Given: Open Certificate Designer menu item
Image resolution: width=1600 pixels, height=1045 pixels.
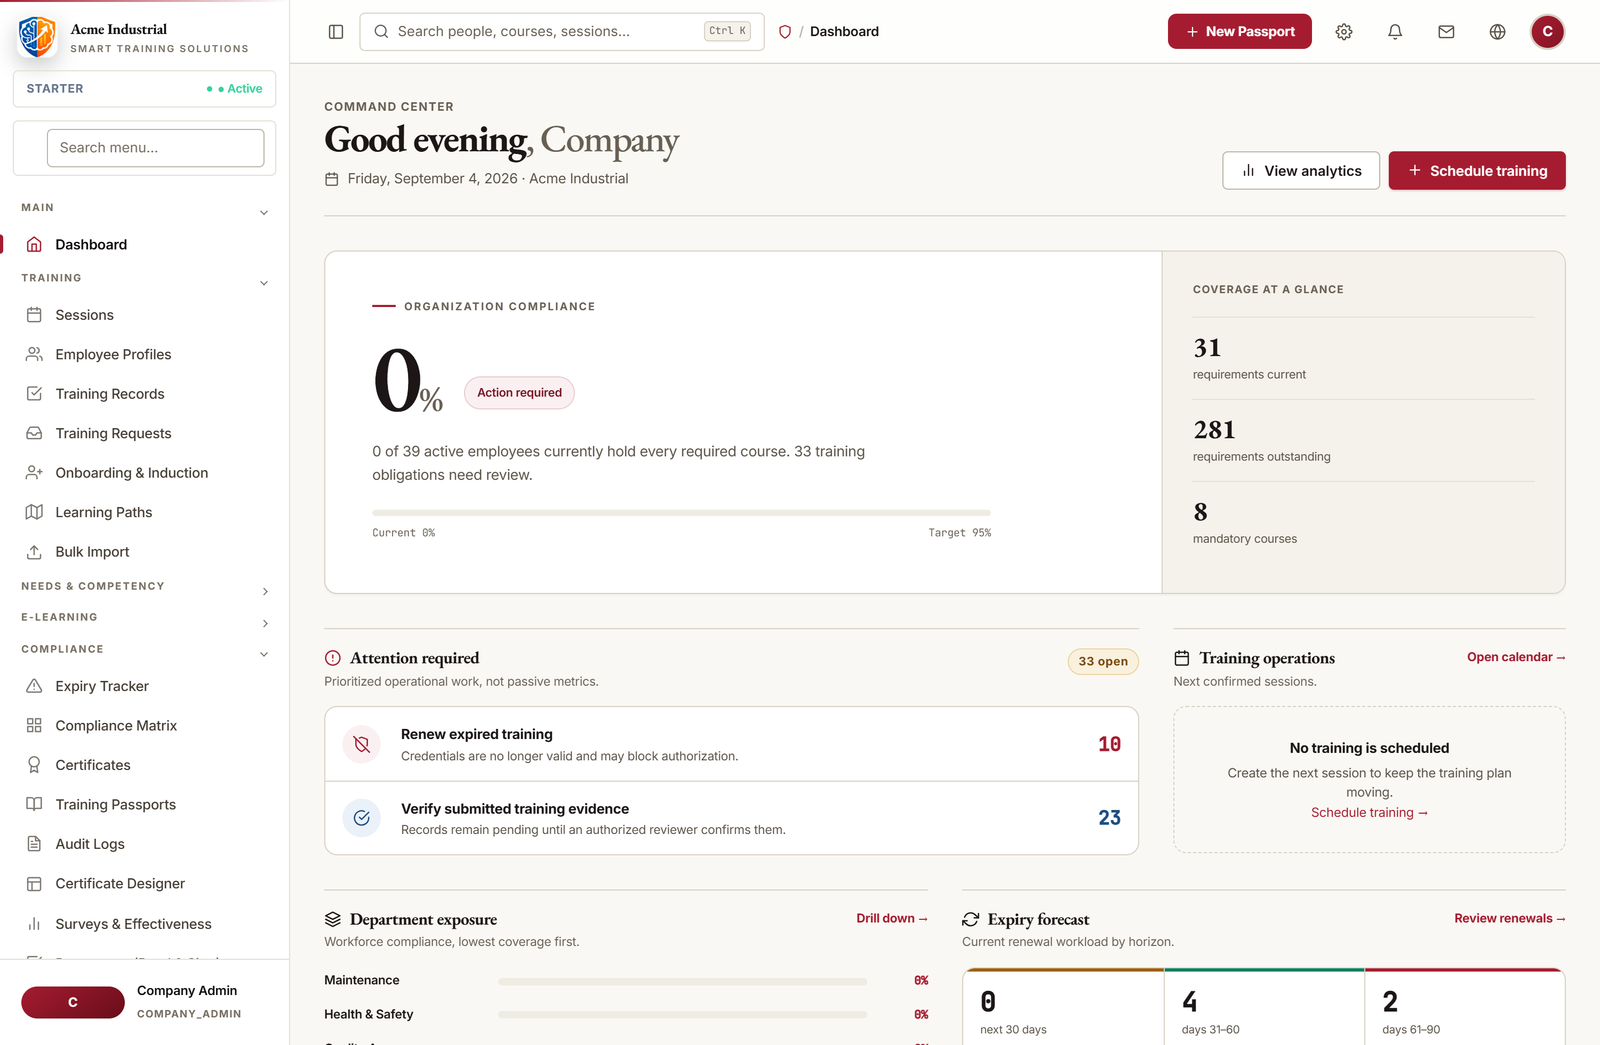Looking at the screenshot, I should point(145,884).
